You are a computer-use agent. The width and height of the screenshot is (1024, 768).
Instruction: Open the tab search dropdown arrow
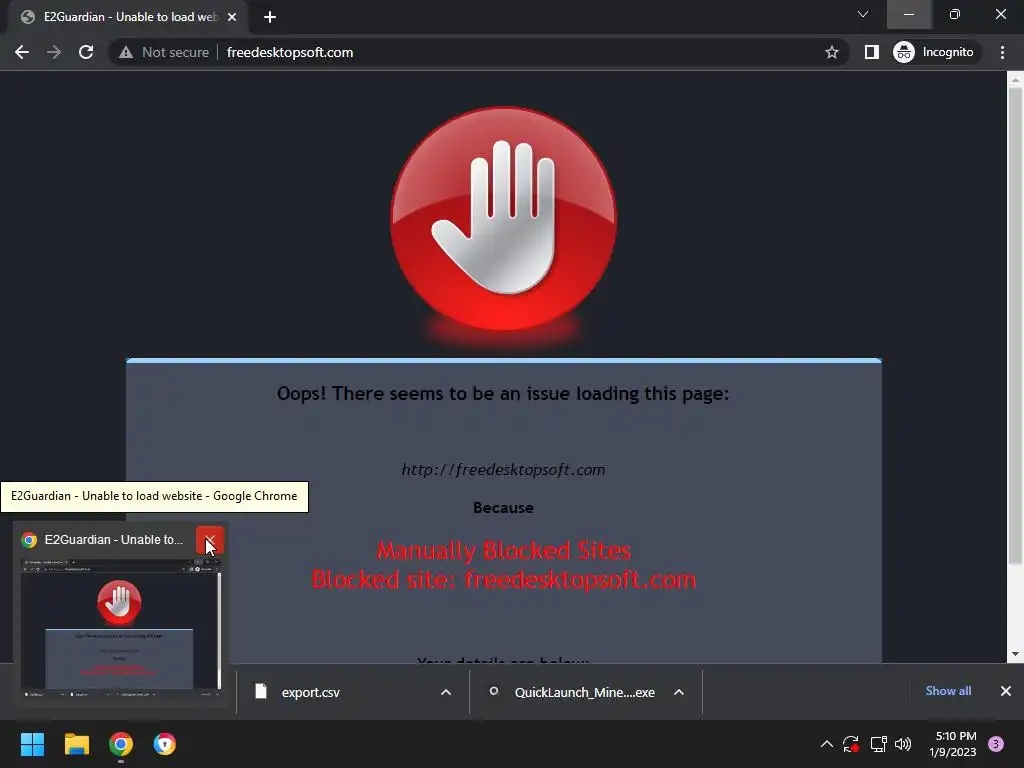click(x=863, y=14)
